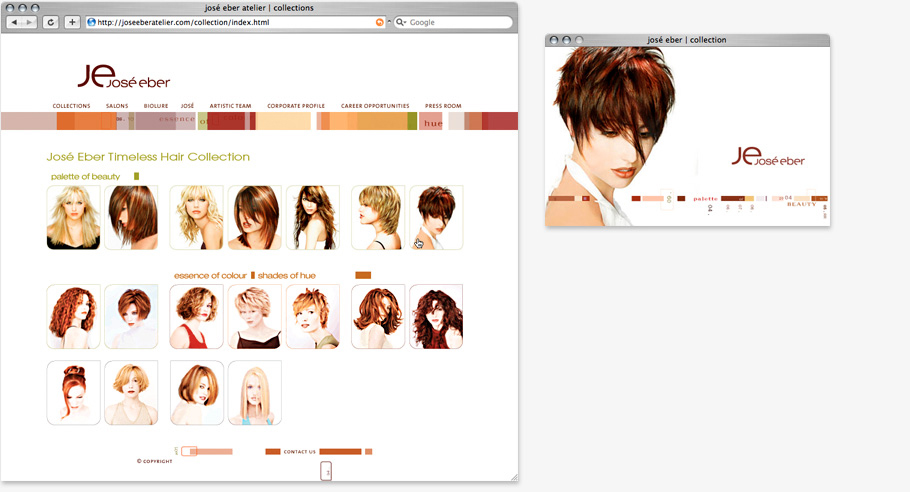Click 'BEAUTY' label in collection popup
This screenshot has width=910, height=492.
coord(801,204)
